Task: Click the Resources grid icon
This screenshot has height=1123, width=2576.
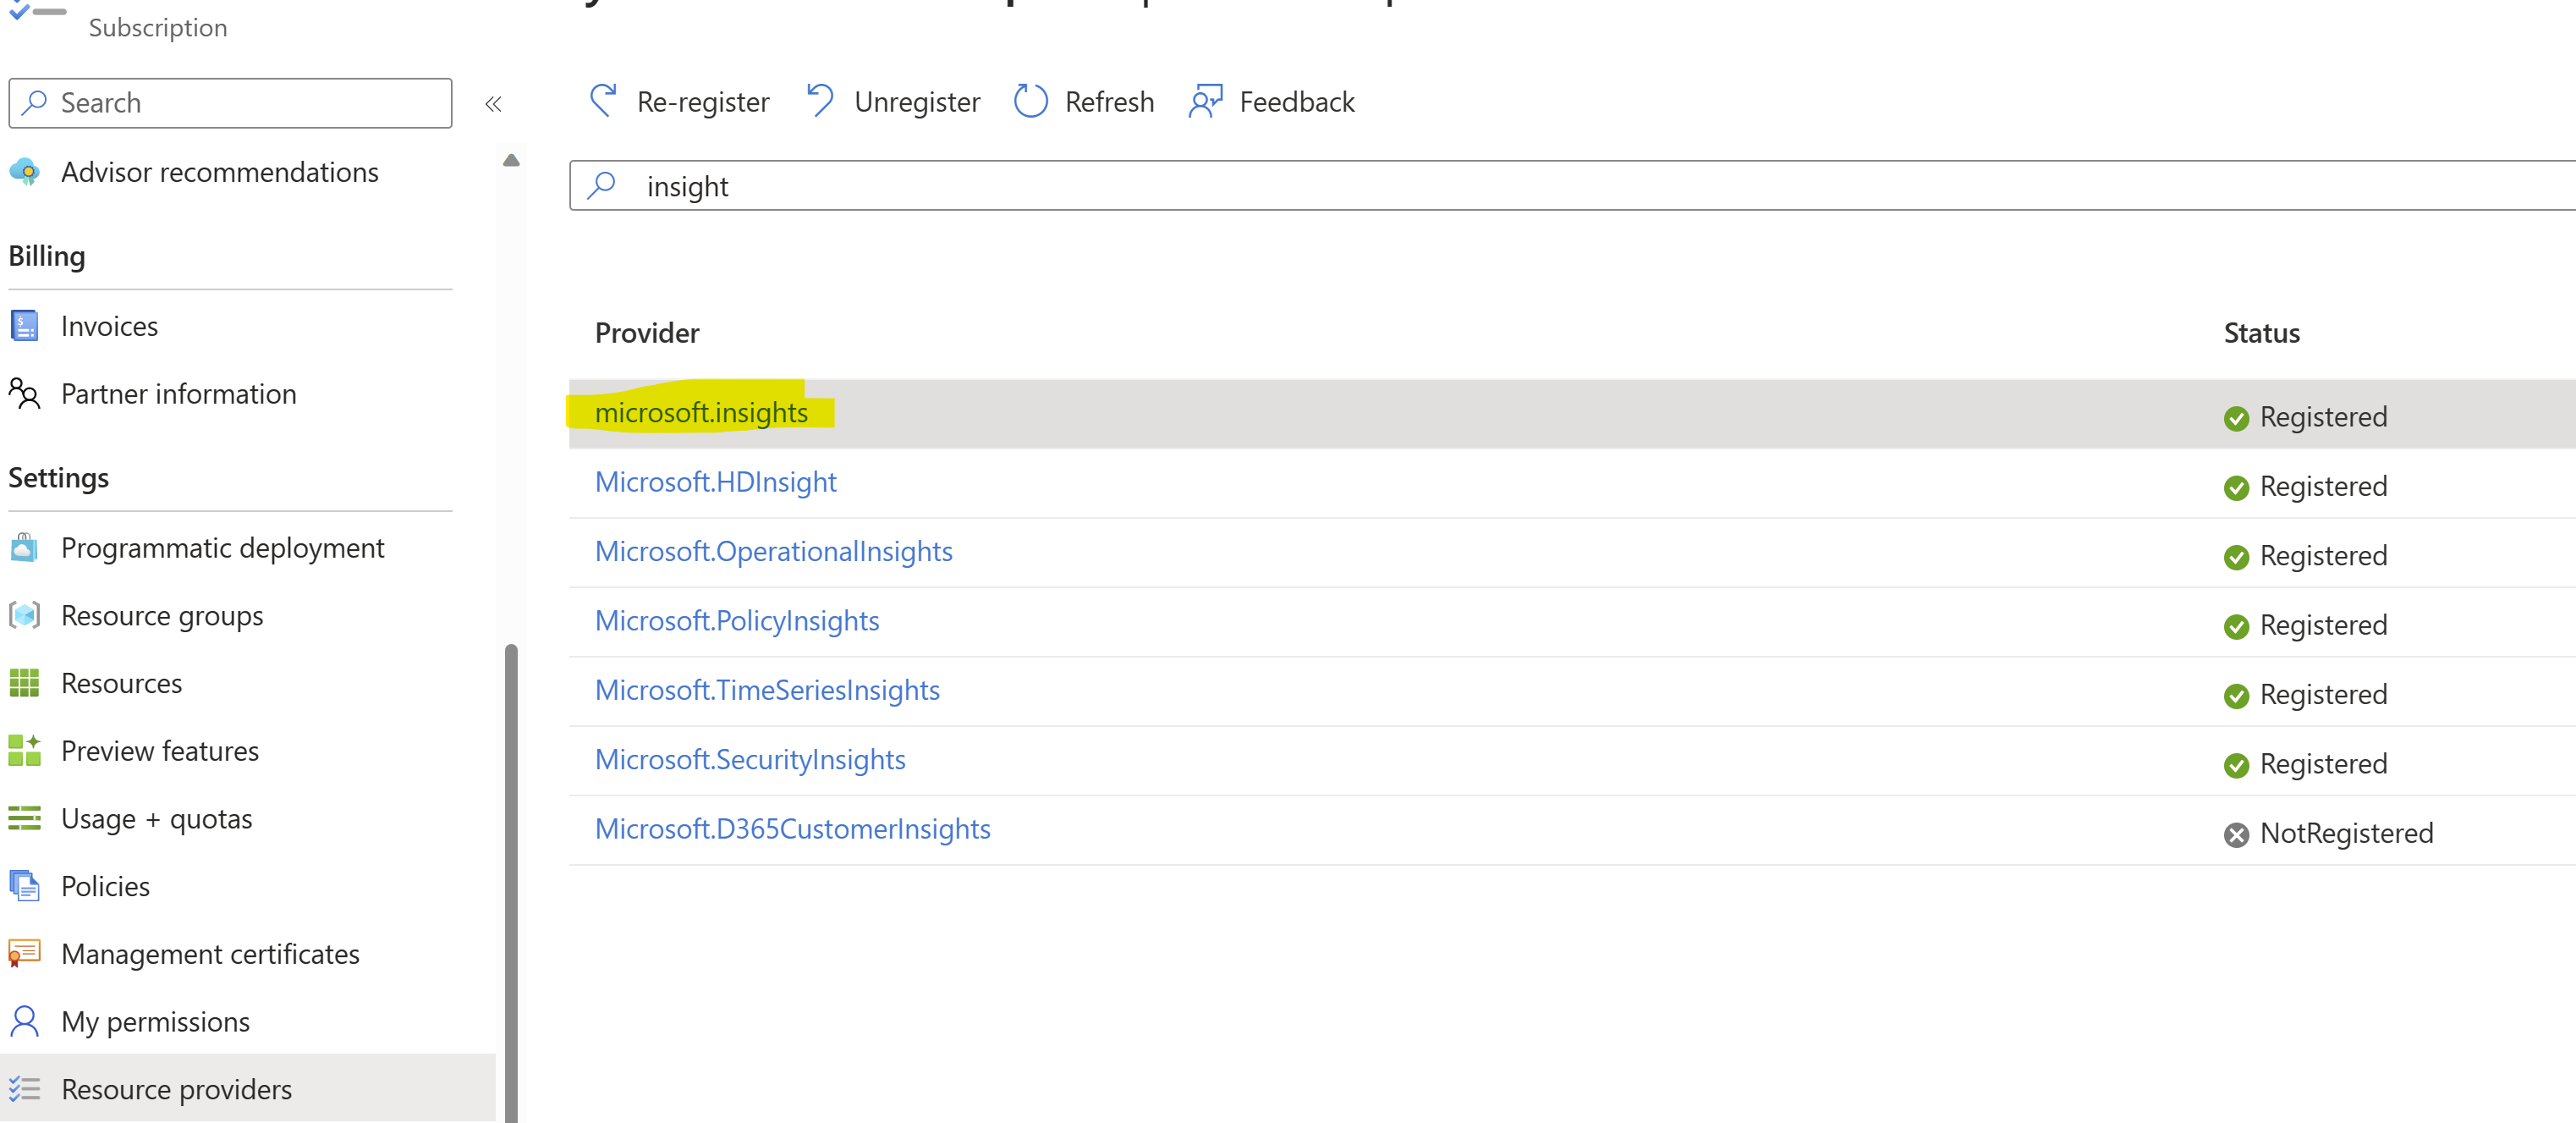Action: [x=24, y=683]
